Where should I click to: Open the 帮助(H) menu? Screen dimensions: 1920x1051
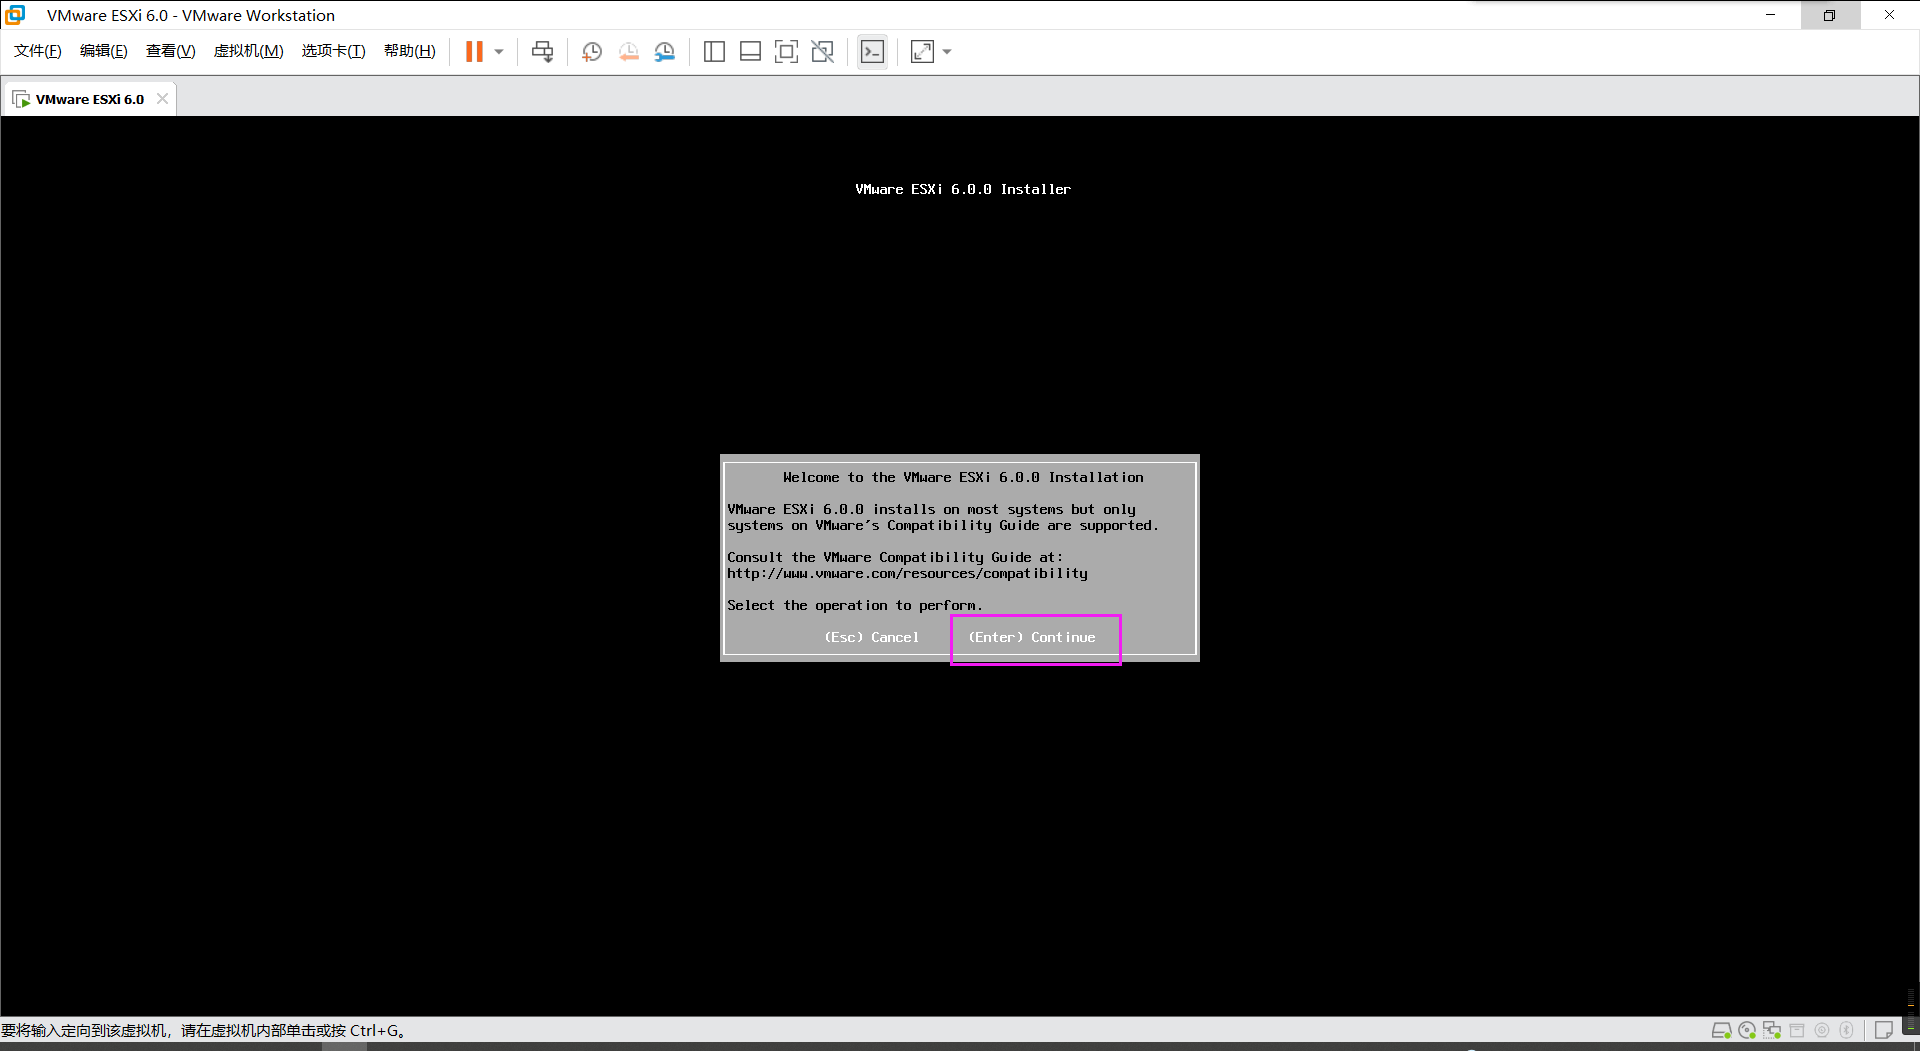coord(410,51)
